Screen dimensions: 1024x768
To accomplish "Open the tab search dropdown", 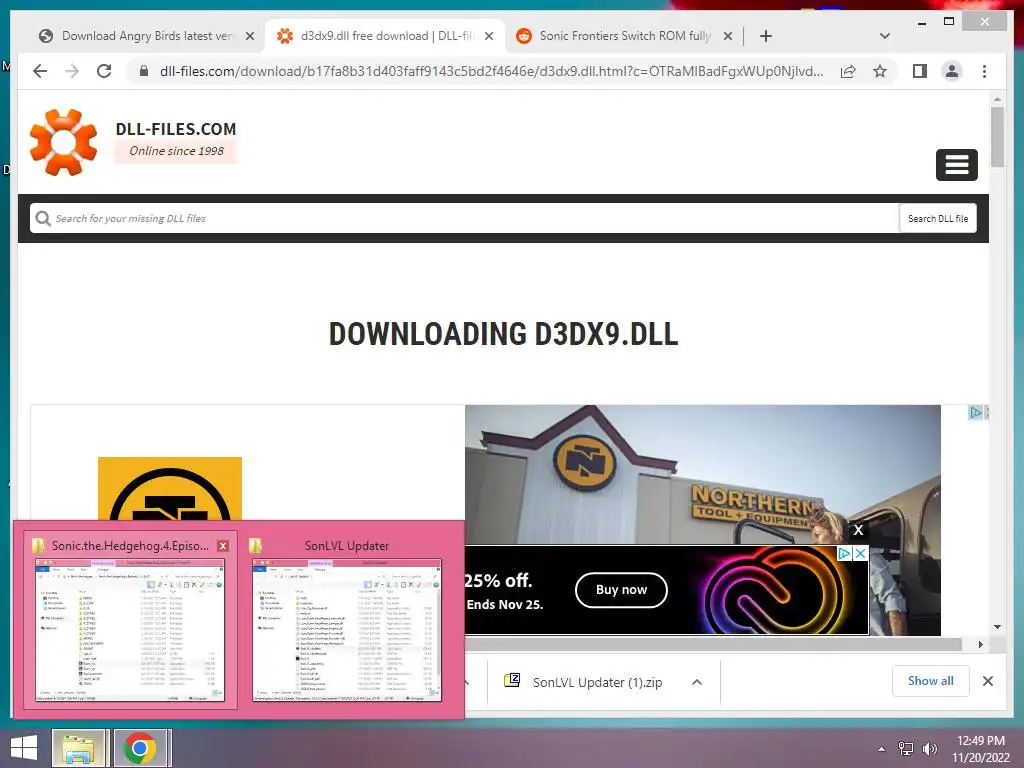I will tap(884, 36).
